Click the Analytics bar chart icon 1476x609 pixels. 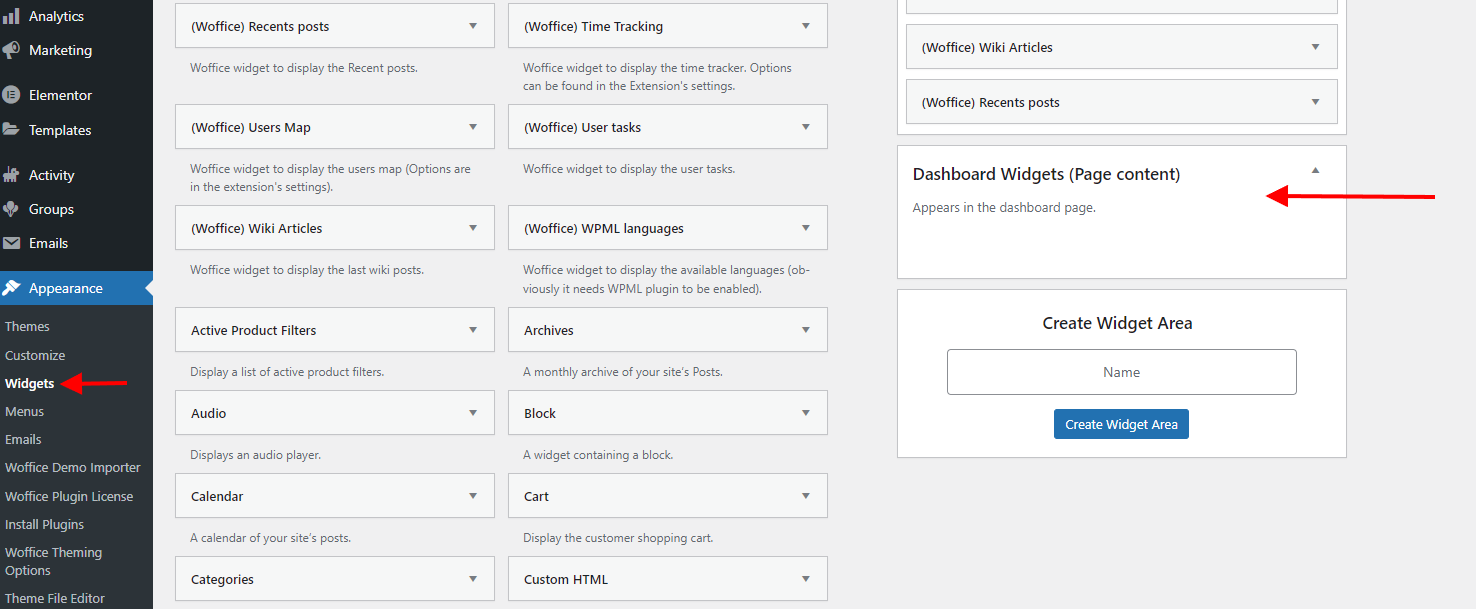pyautogui.click(x=11, y=17)
